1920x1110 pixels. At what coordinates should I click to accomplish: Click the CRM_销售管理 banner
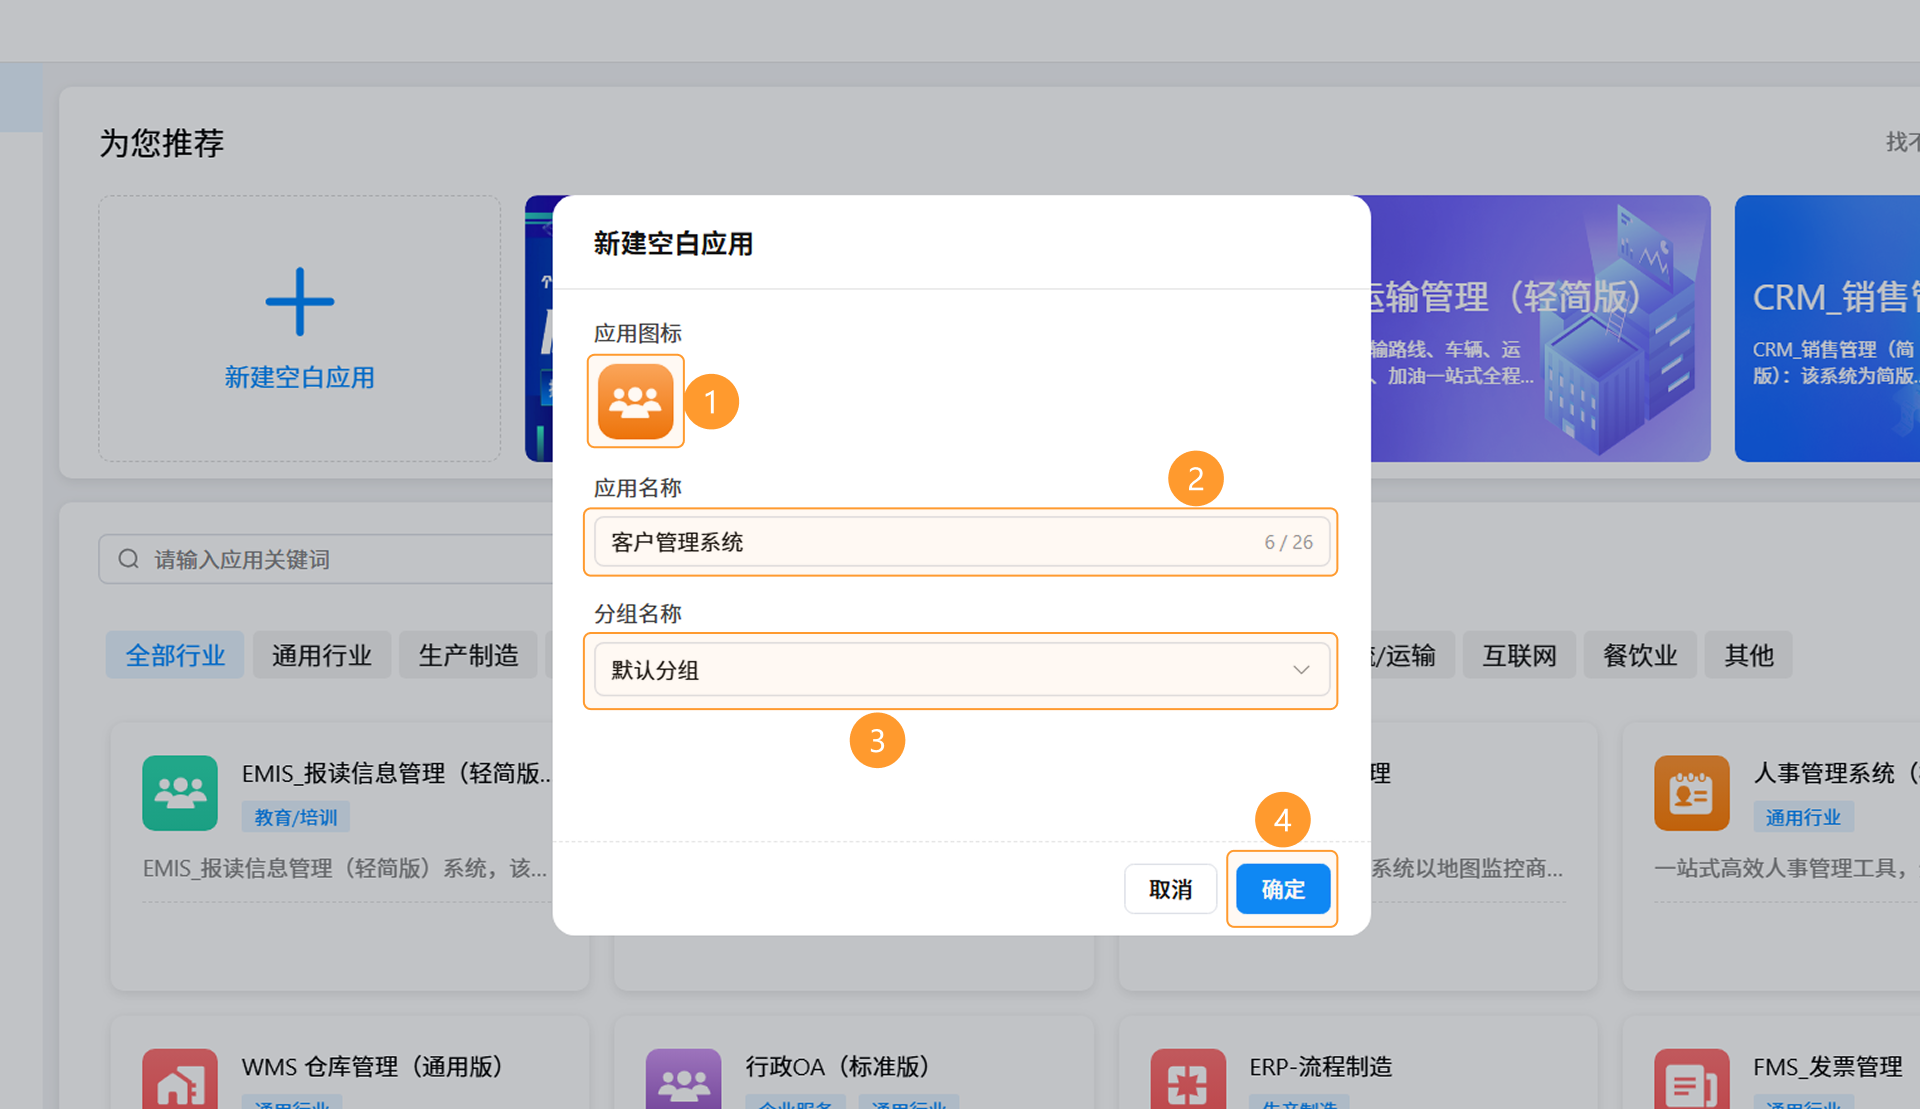1827,328
